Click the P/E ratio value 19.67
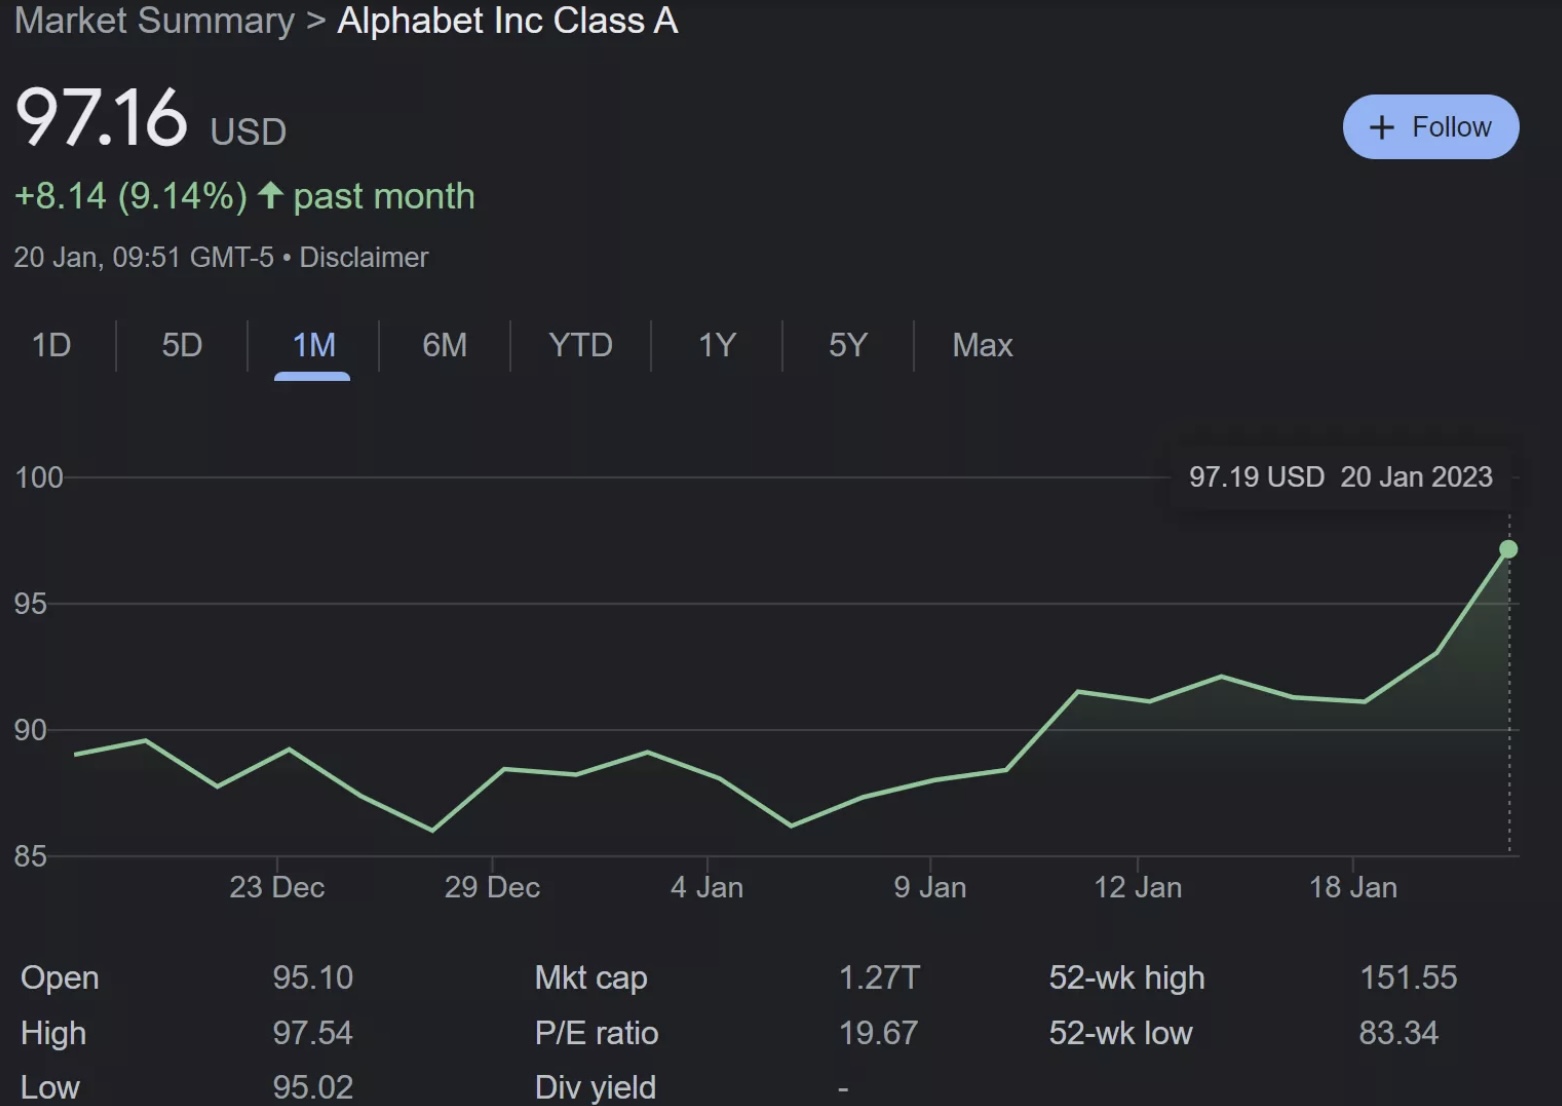 point(878,1032)
